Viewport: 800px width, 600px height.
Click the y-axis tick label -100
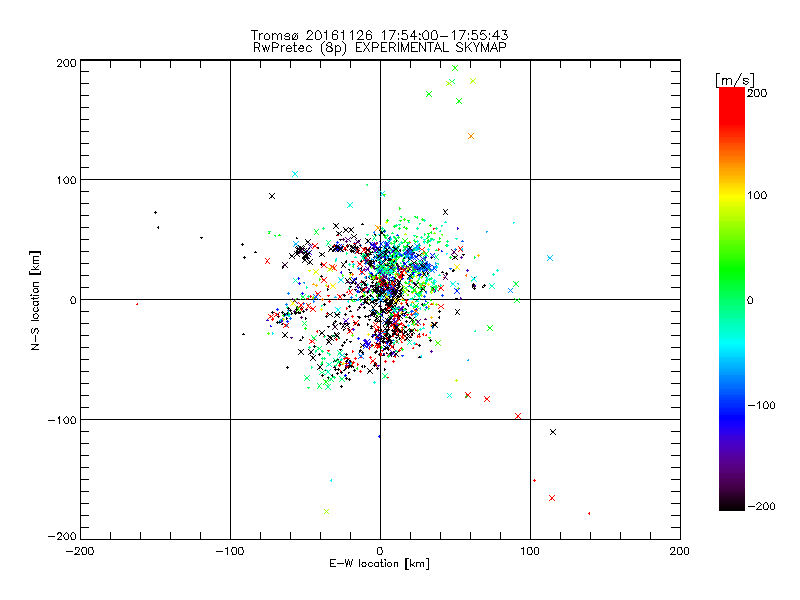(62, 420)
